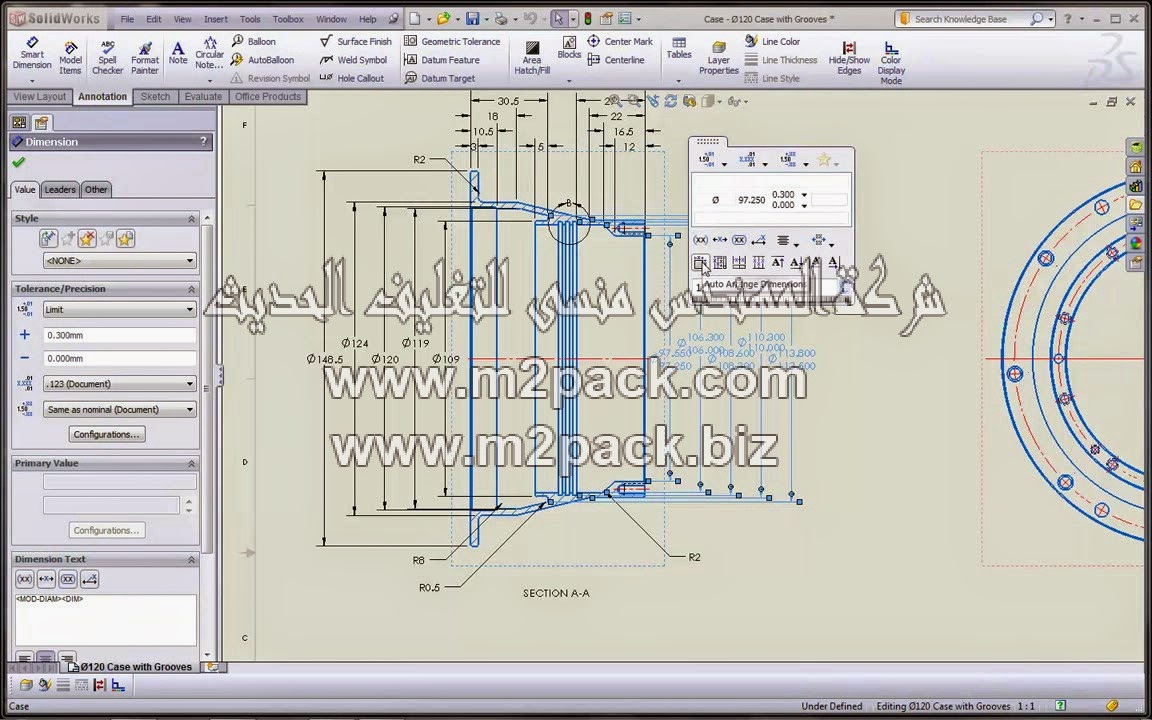The width and height of the screenshot is (1152, 720).
Task: Add a Balloon annotation
Action: coord(254,41)
